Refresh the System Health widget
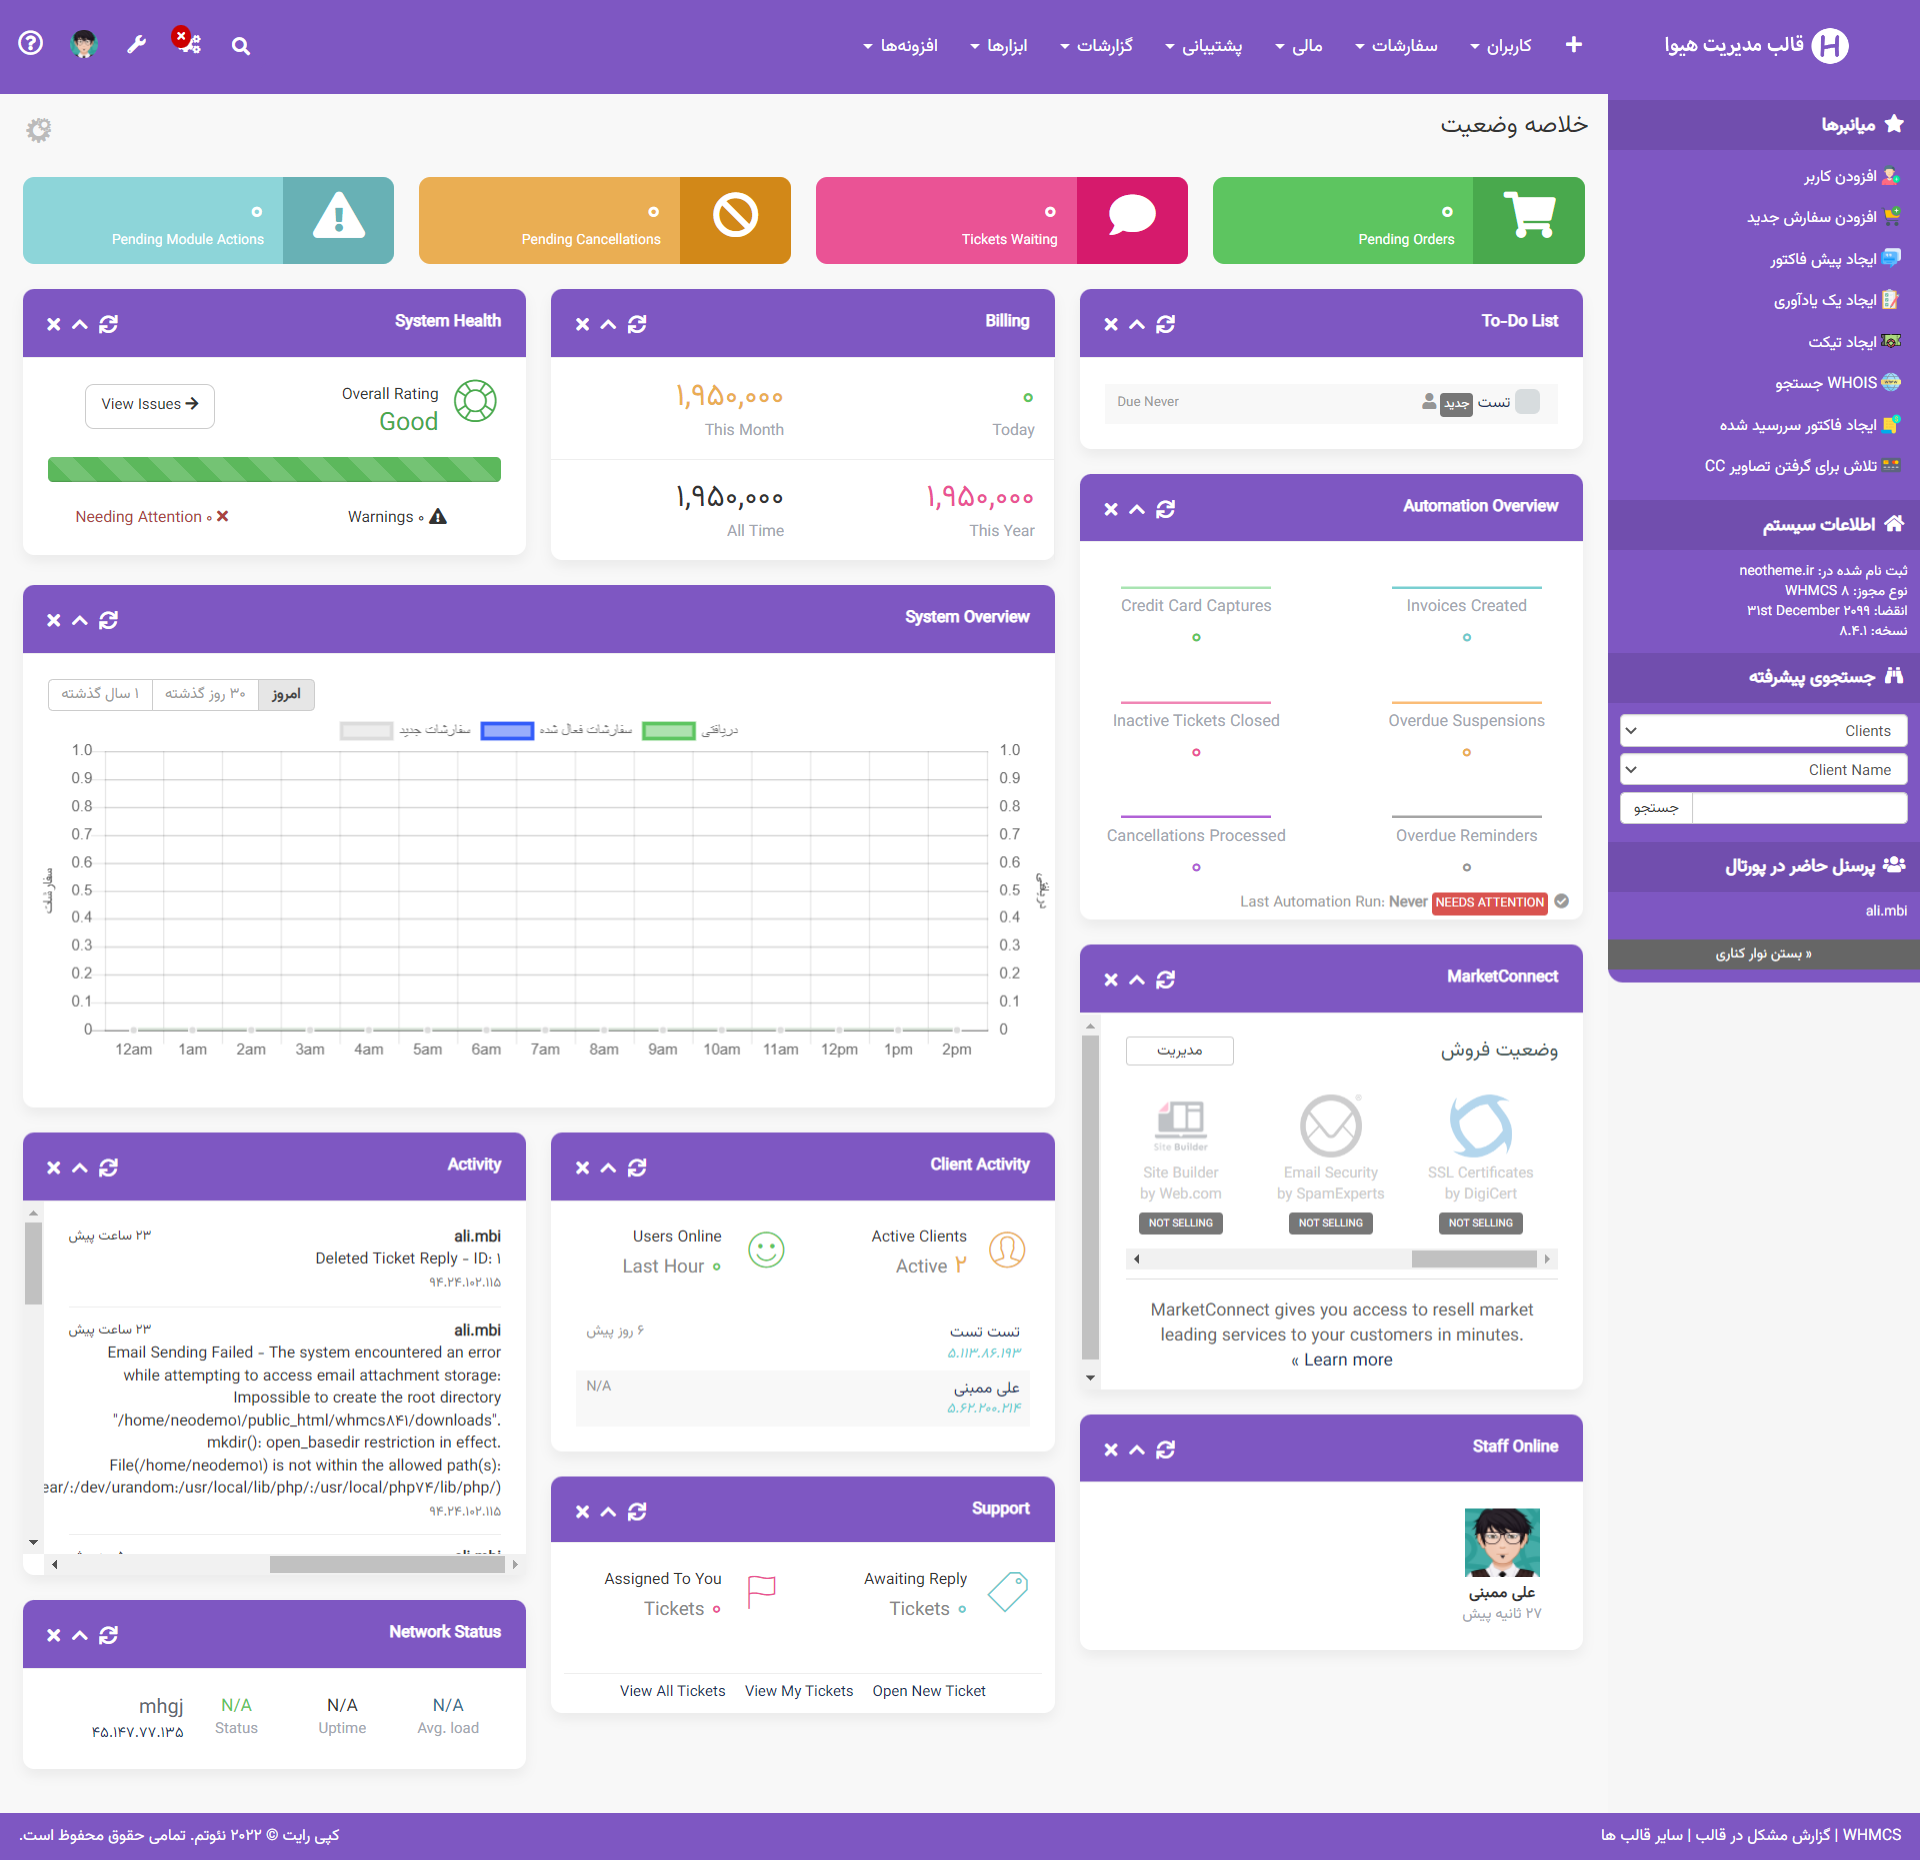 109,324
